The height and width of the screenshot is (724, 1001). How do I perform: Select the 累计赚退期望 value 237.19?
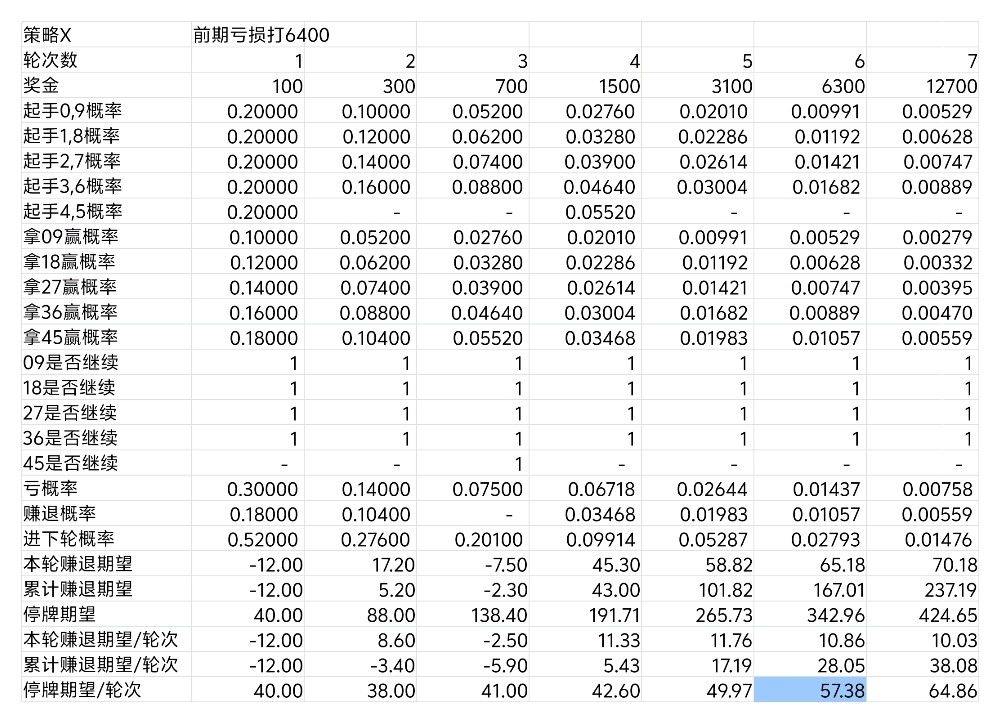click(x=951, y=589)
